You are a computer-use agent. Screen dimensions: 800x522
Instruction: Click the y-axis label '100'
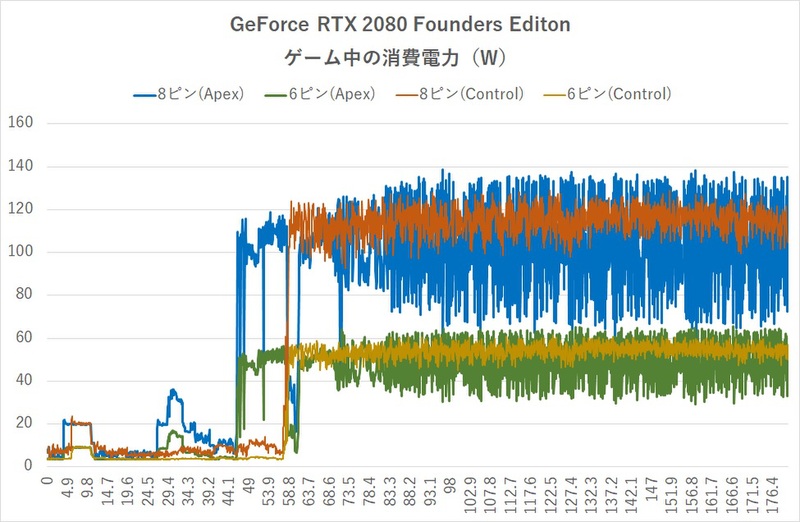pyautogui.click(x=20, y=251)
